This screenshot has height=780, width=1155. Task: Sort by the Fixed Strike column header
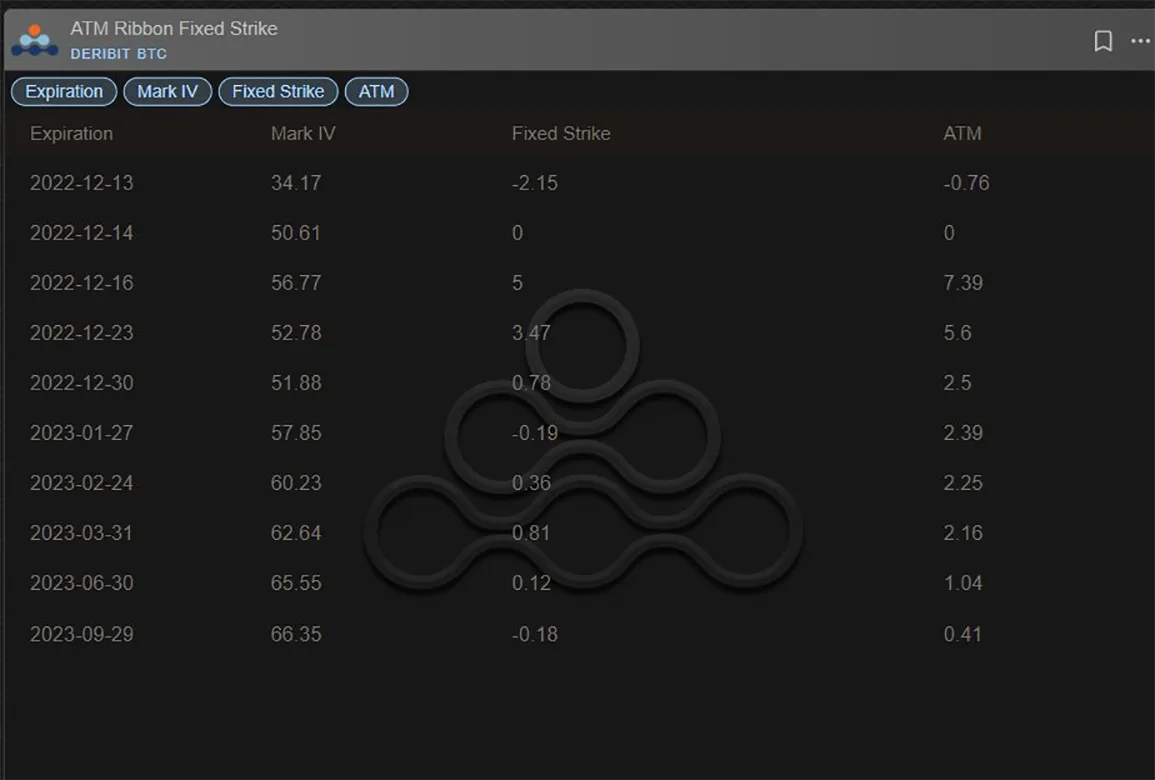[x=561, y=133]
